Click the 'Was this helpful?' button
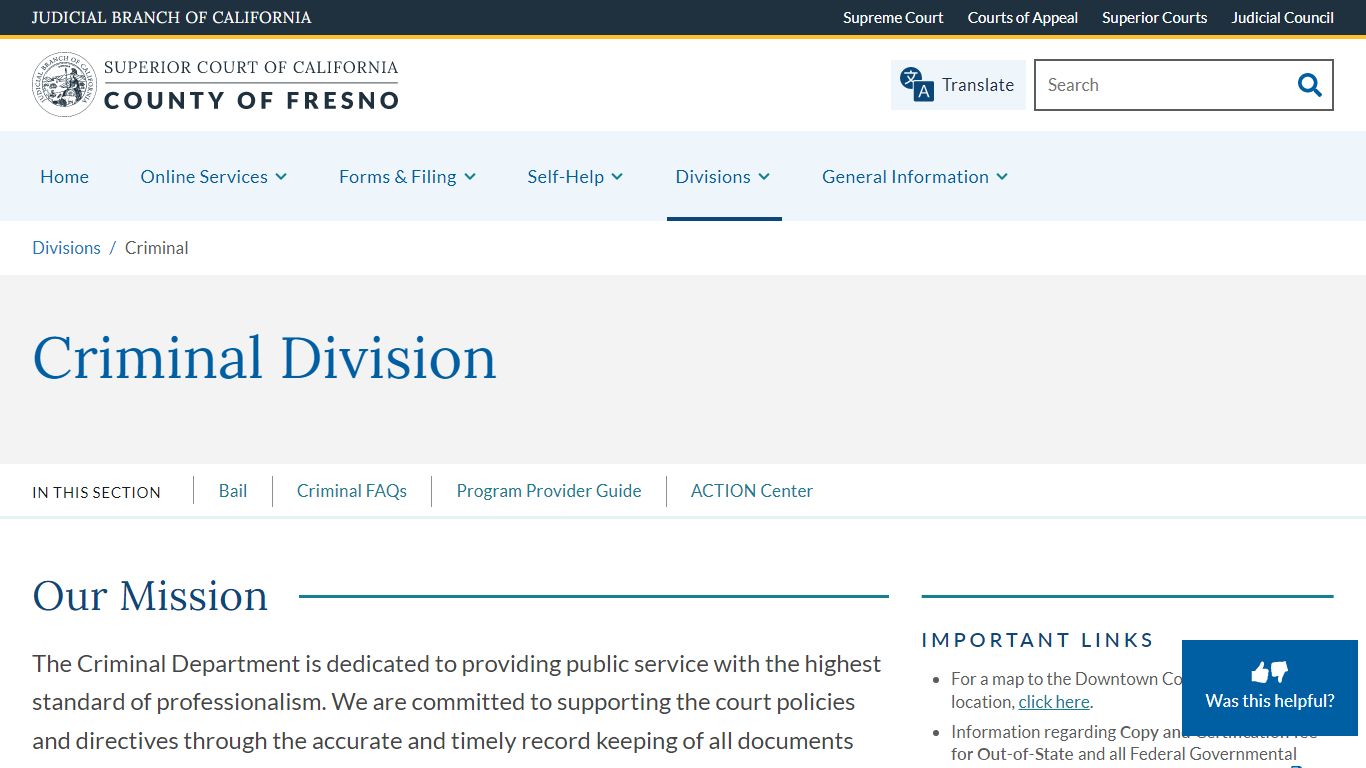 (x=1270, y=688)
